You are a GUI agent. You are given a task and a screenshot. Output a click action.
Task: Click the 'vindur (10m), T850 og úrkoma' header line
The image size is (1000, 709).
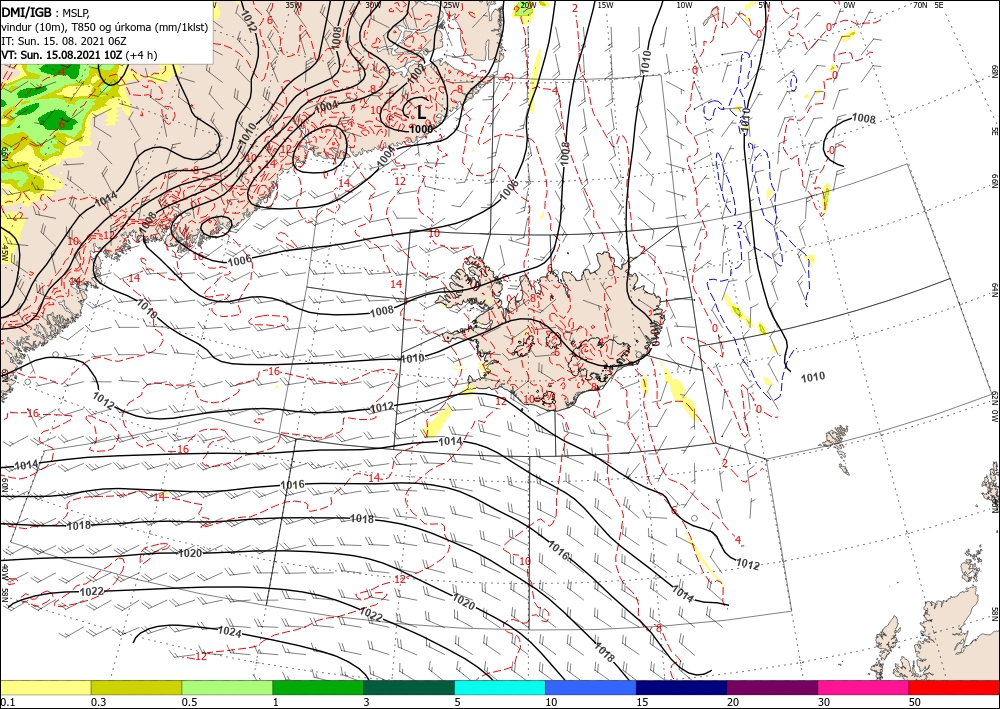(x=105, y=27)
